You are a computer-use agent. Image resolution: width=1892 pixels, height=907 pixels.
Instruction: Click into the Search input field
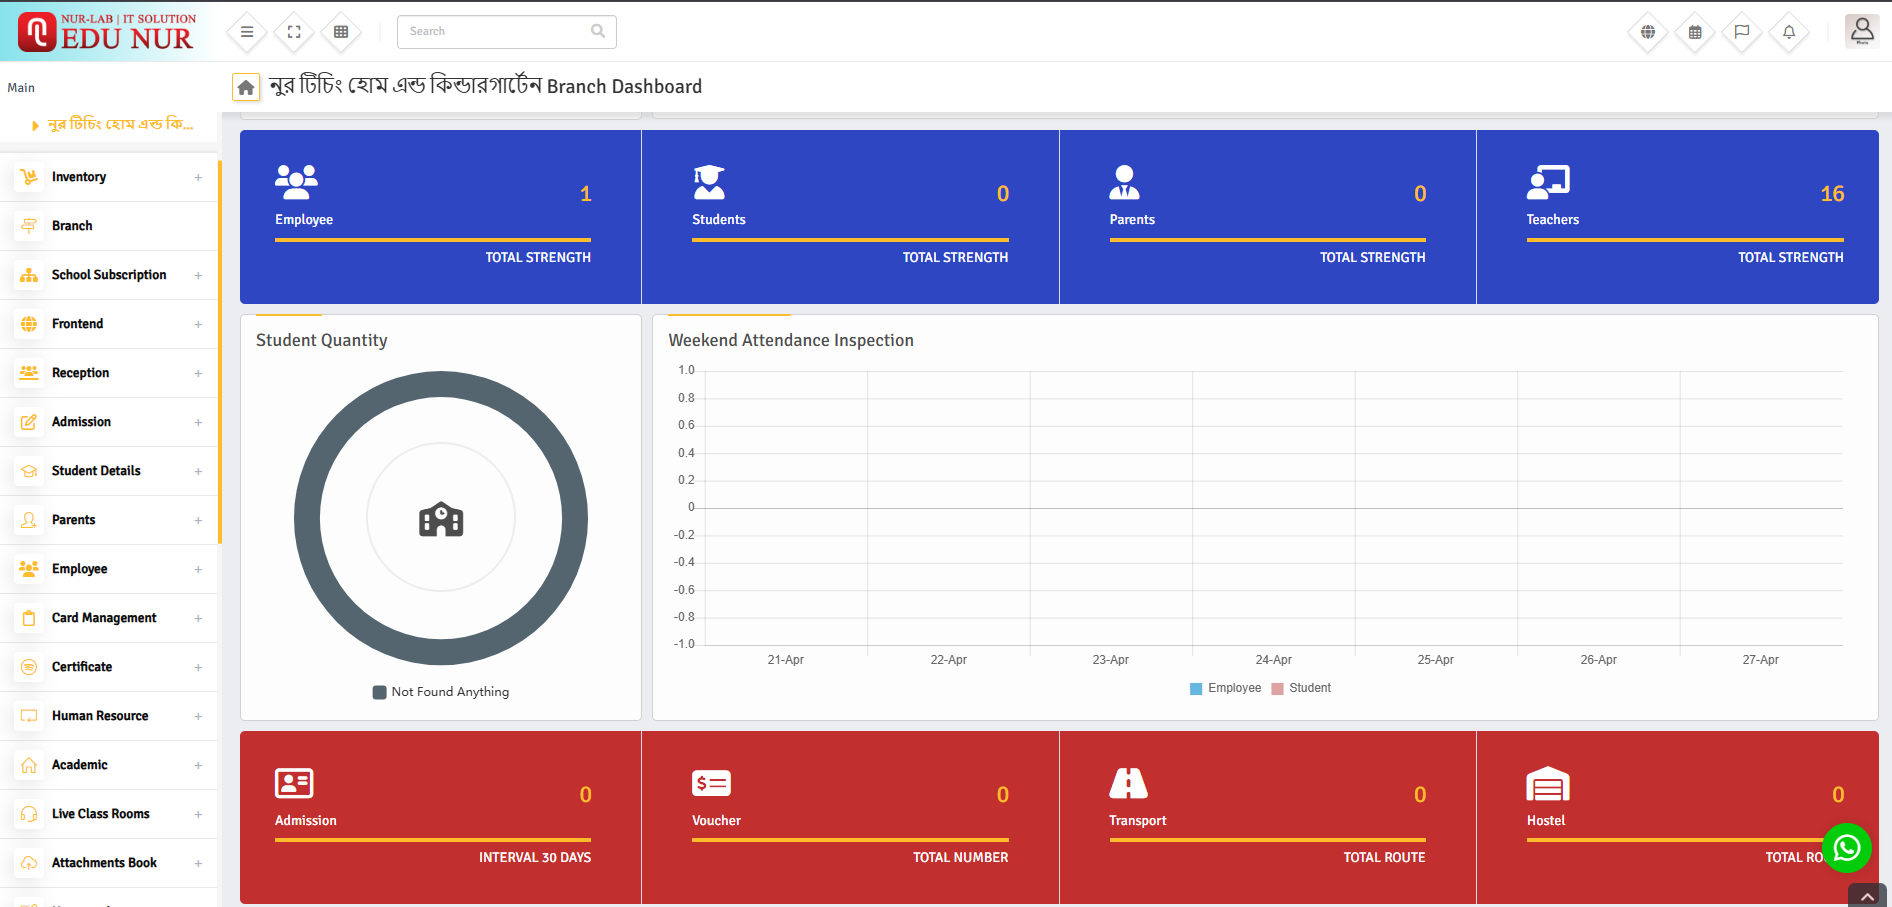(506, 32)
